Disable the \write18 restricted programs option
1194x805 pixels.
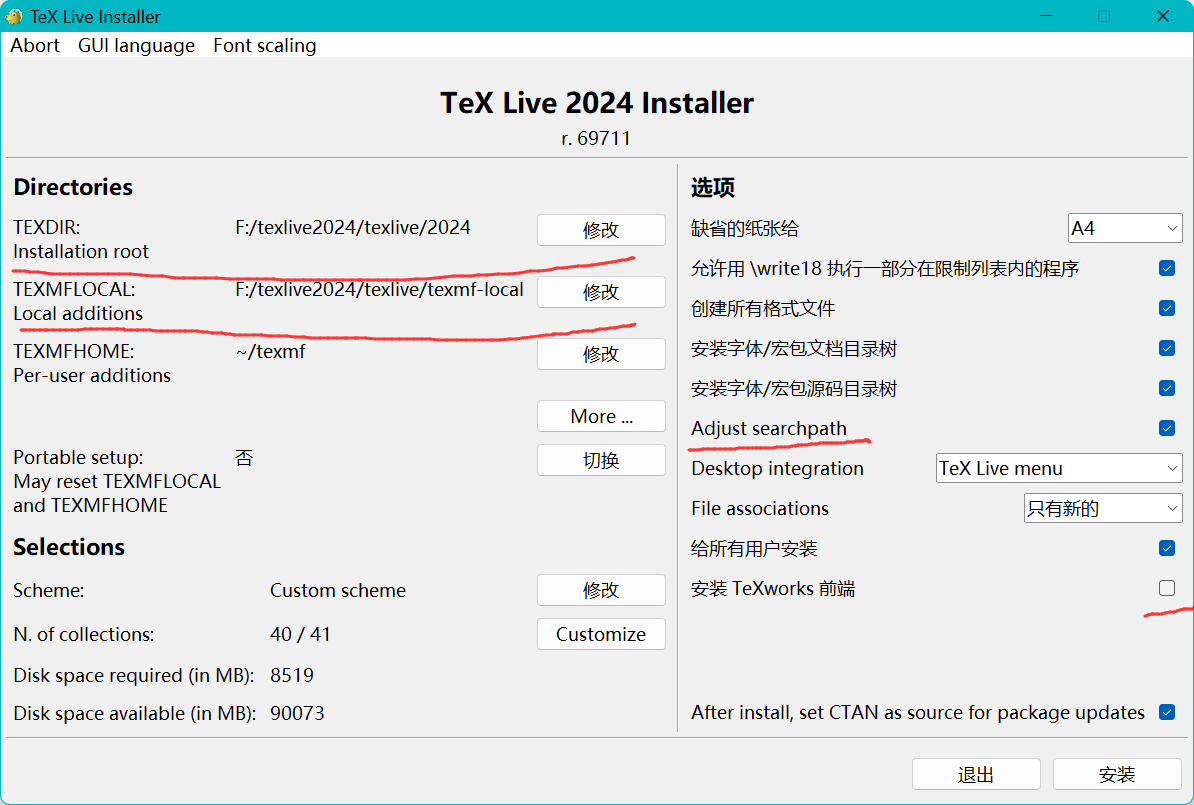click(1166, 268)
